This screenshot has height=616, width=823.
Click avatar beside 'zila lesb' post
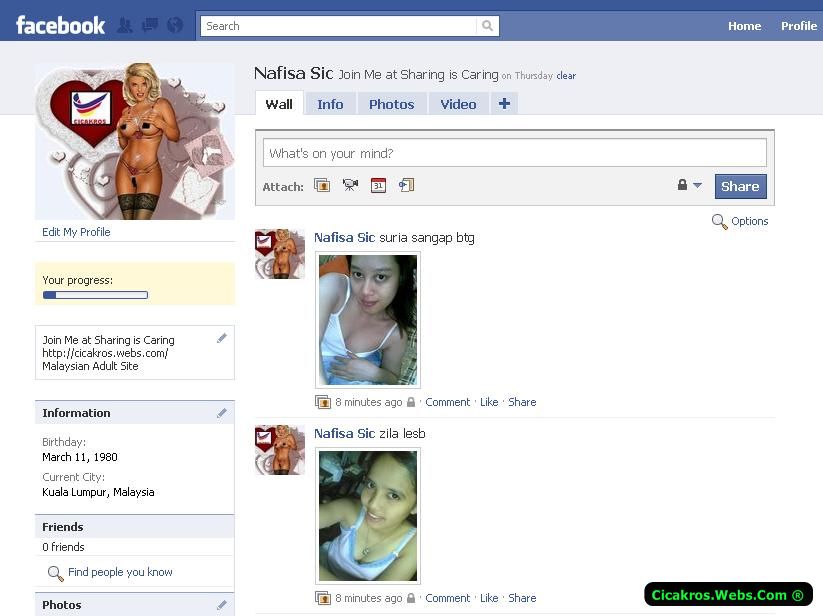280,450
